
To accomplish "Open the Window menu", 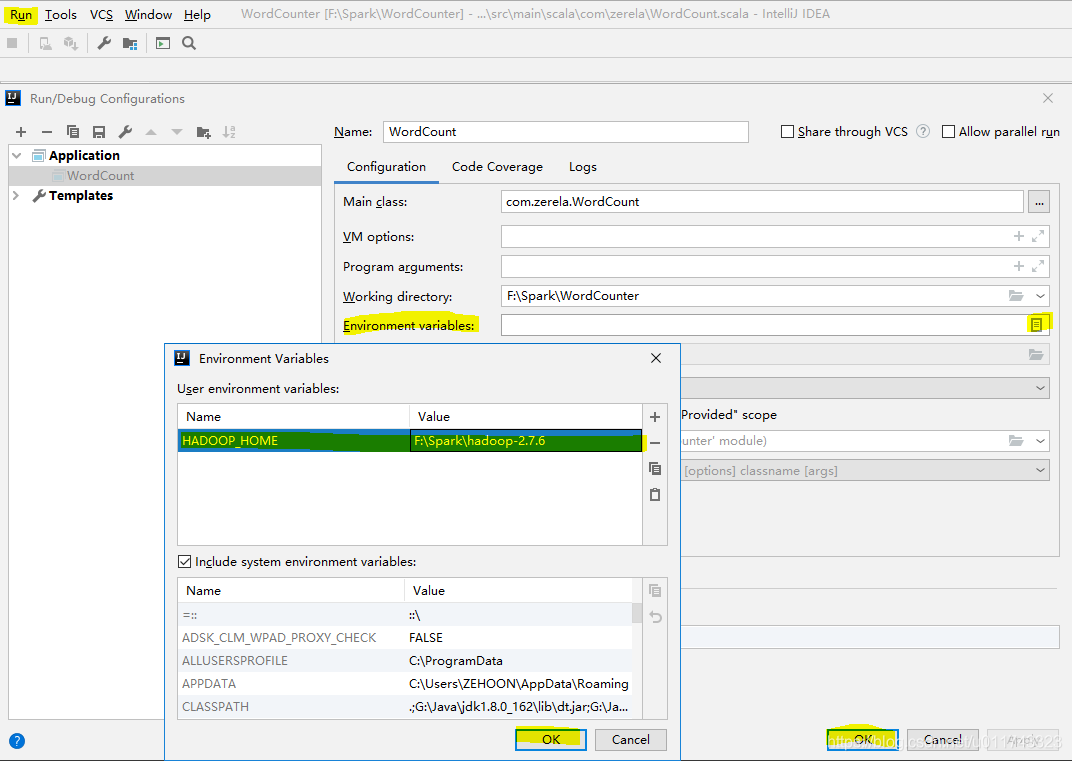I will tap(148, 14).
